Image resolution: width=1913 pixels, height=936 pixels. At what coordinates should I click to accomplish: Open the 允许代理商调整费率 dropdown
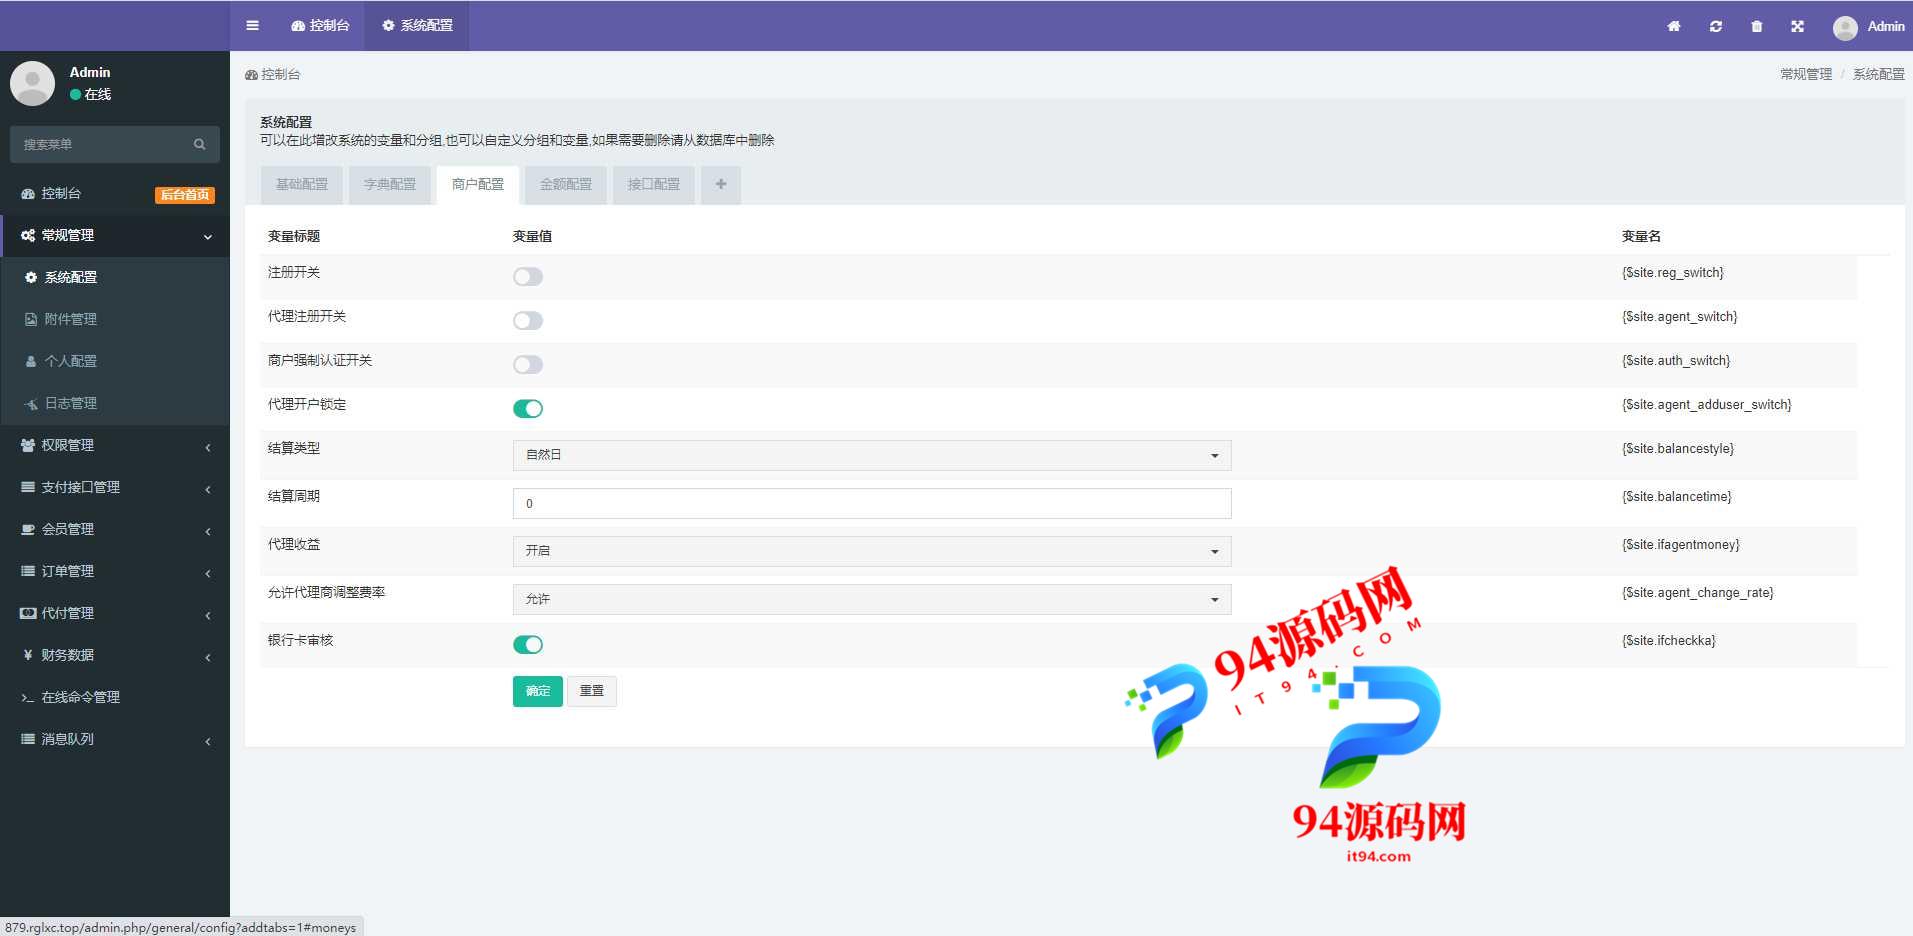pyautogui.click(x=872, y=599)
